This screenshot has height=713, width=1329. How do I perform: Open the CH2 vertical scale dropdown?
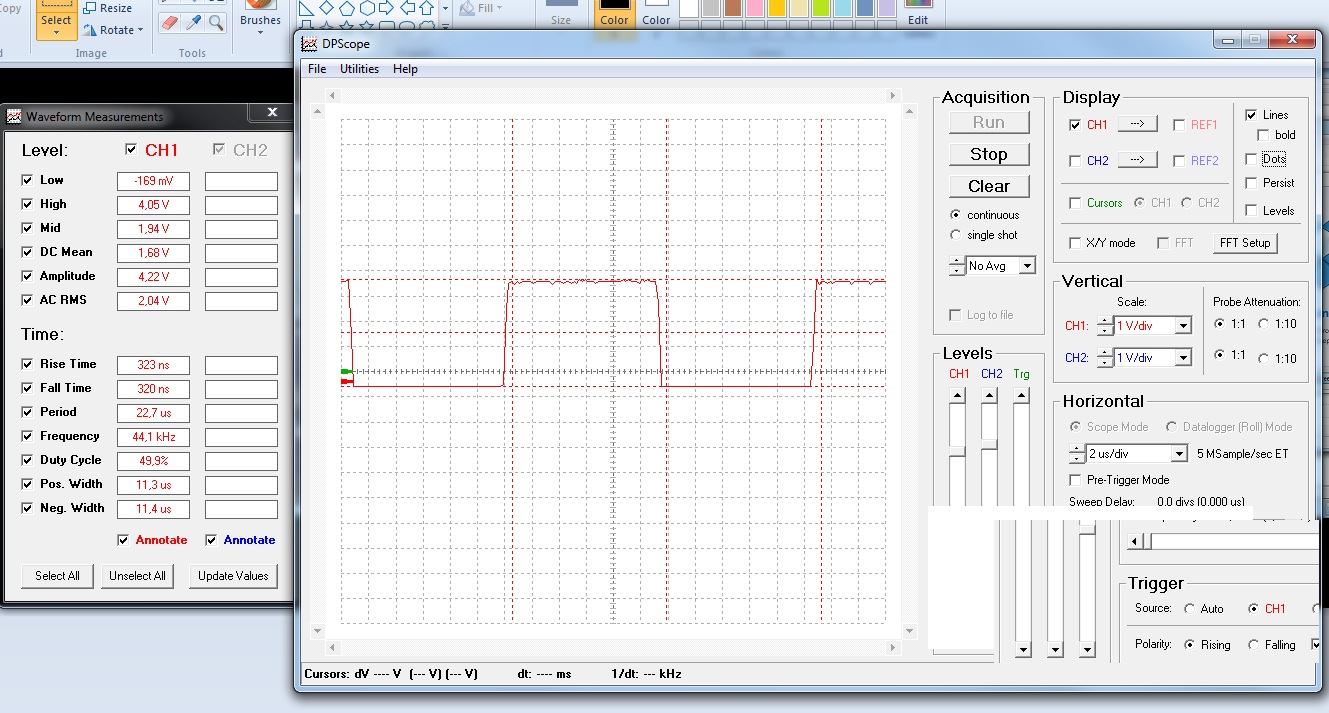(x=1184, y=358)
